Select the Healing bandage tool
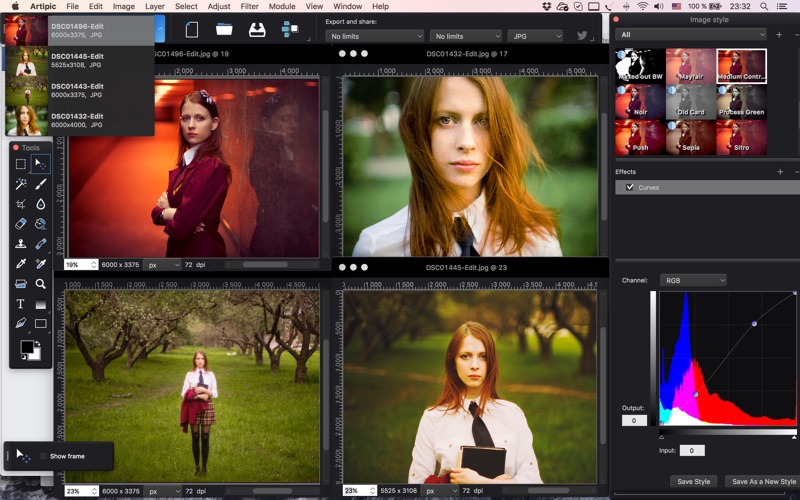This screenshot has height=500, width=800. coord(41,244)
